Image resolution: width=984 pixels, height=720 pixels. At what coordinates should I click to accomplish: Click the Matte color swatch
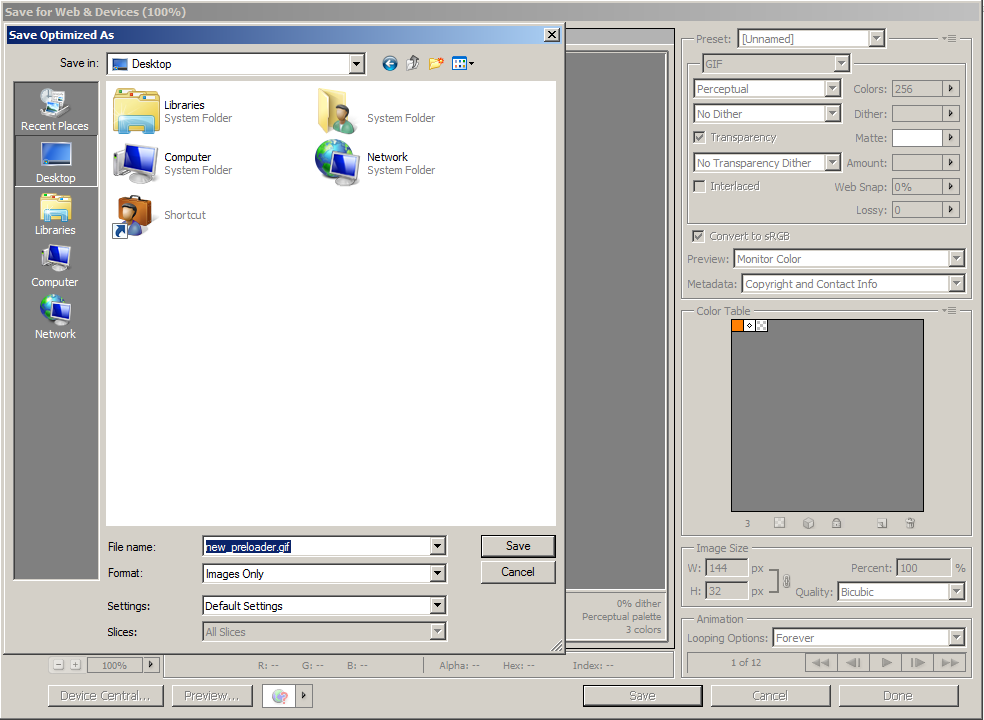pyautogui.click(x=917, y=138)
